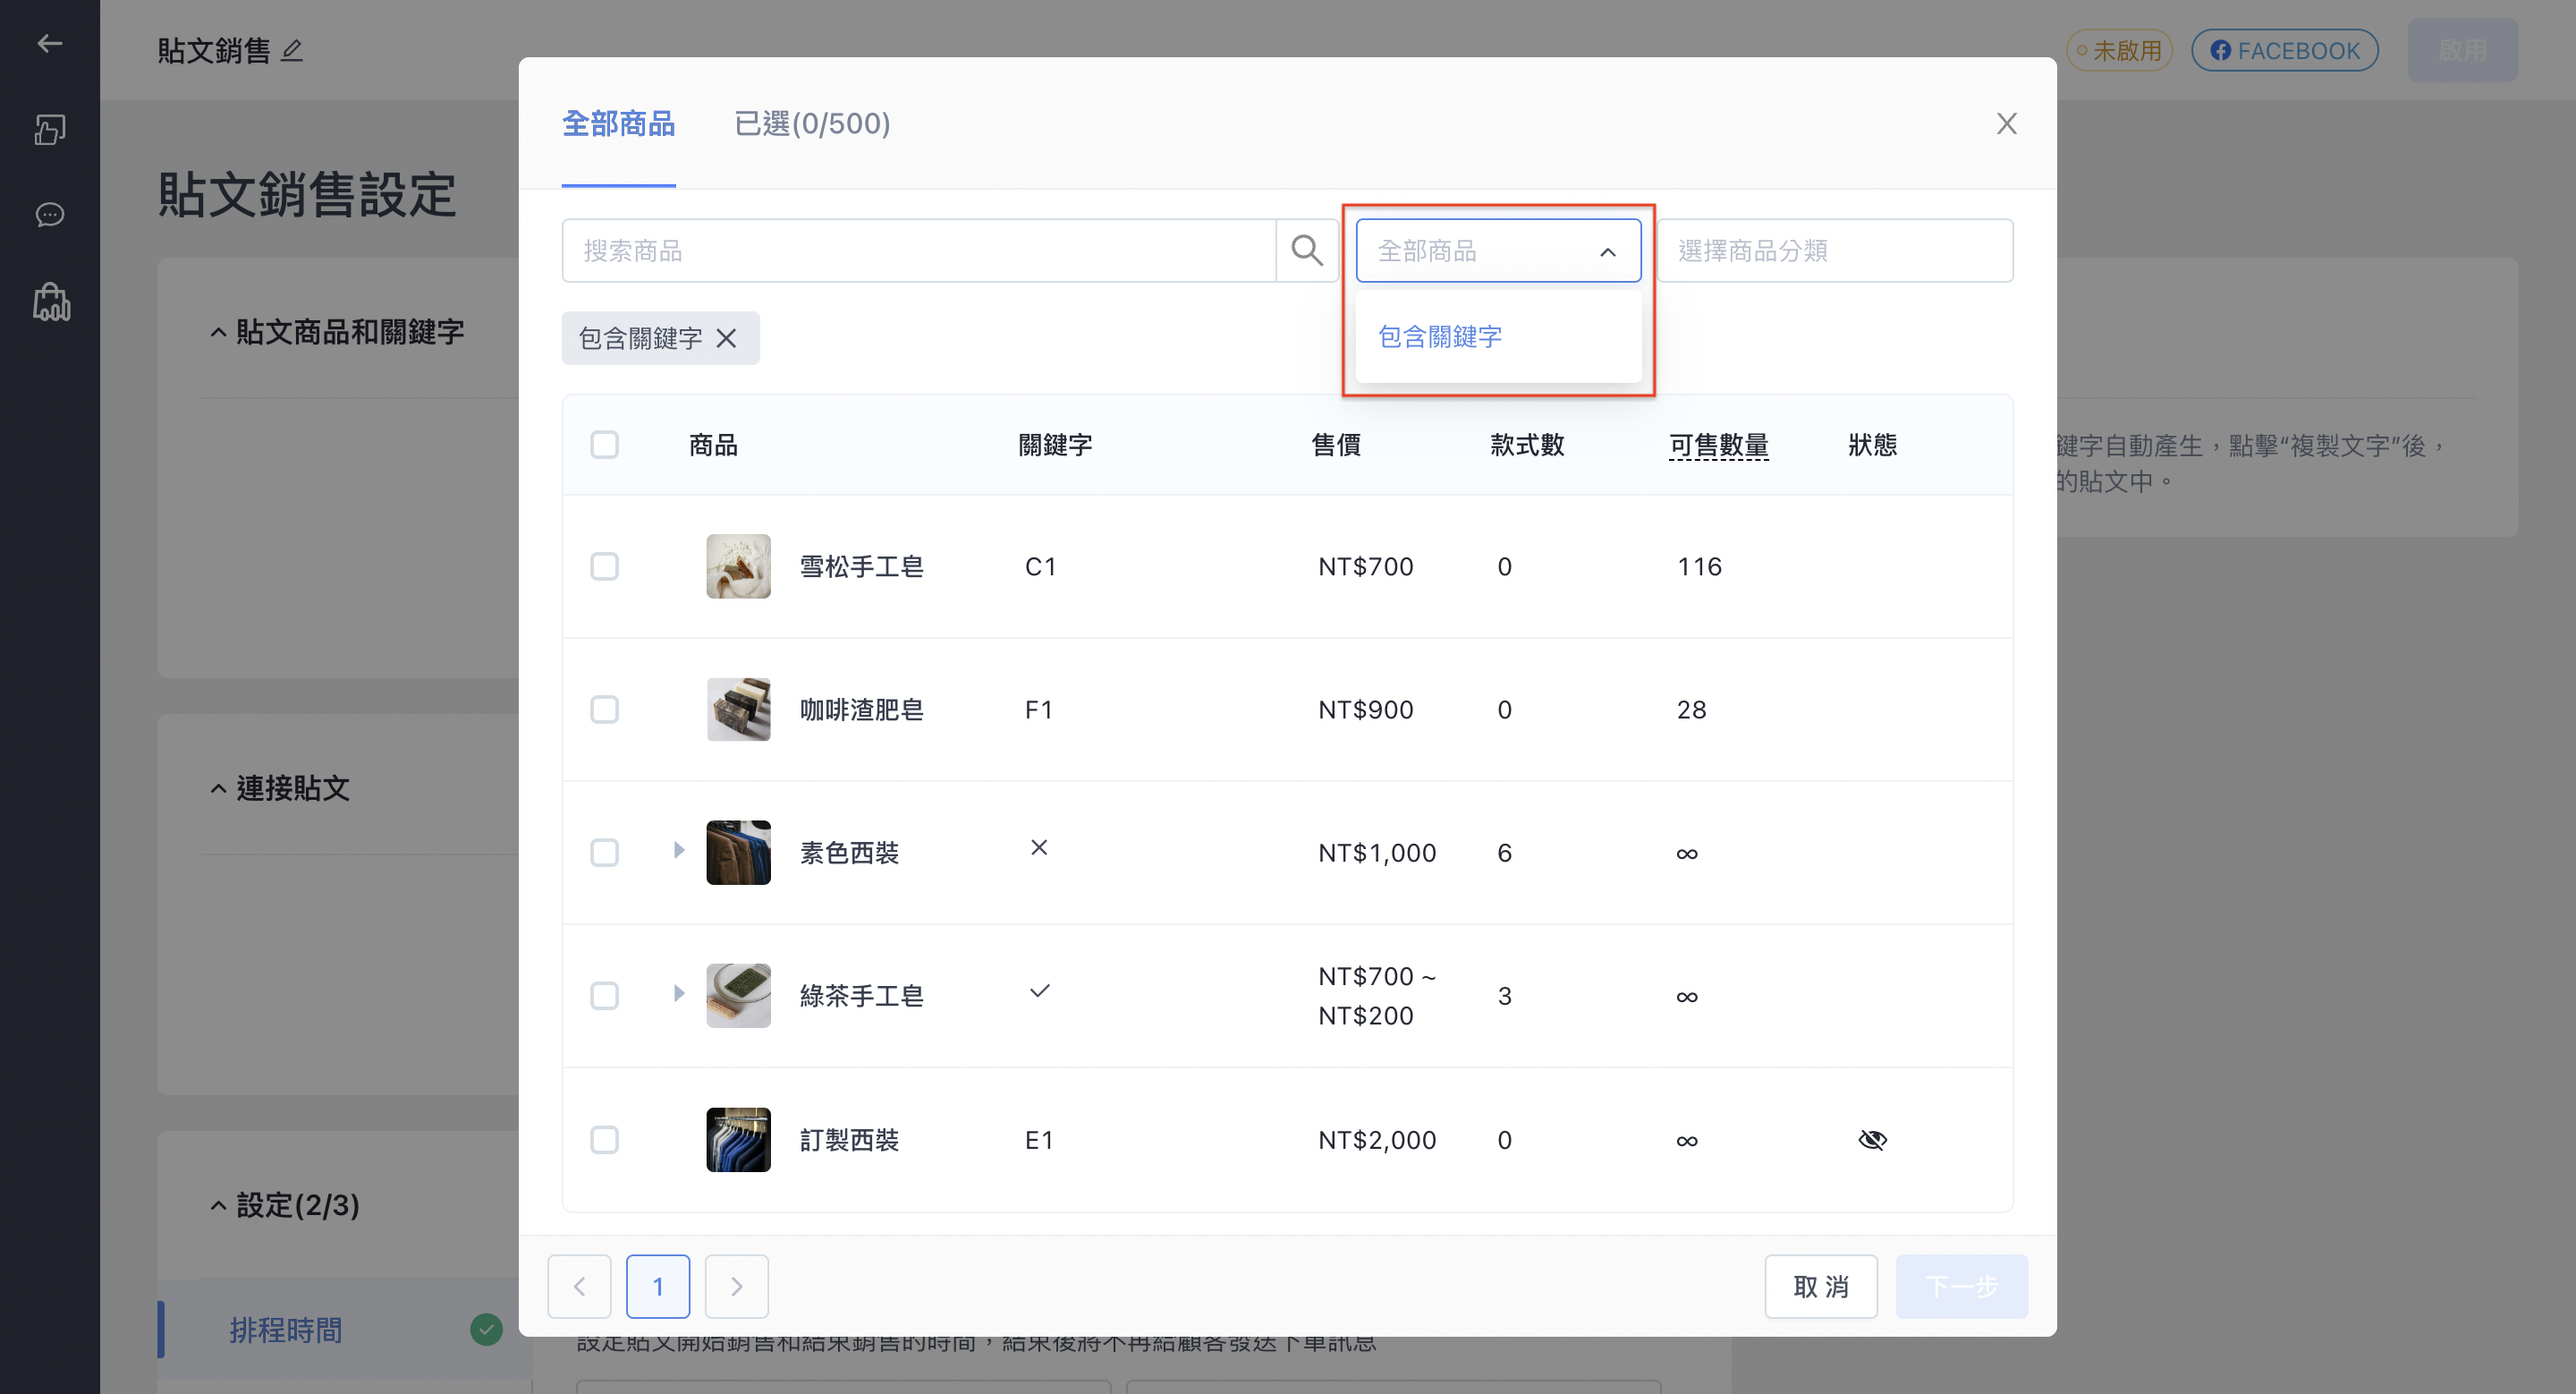Collapse the 連接貼文 section
The image size is (2576, 1394).
pos(218,789)
